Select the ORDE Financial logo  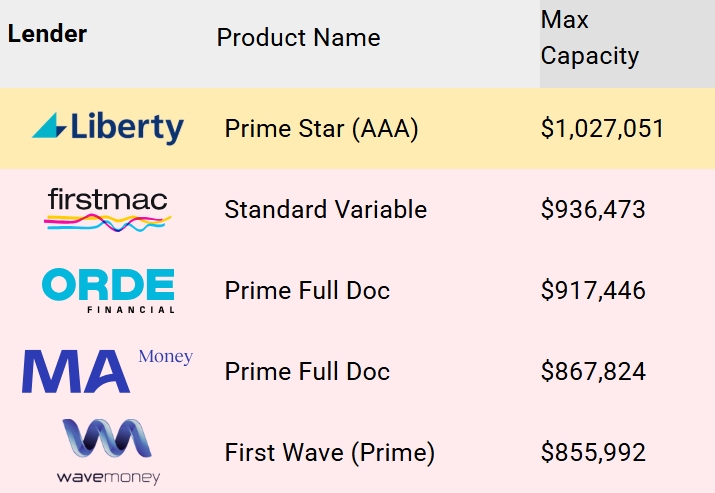tap(108, 291)
